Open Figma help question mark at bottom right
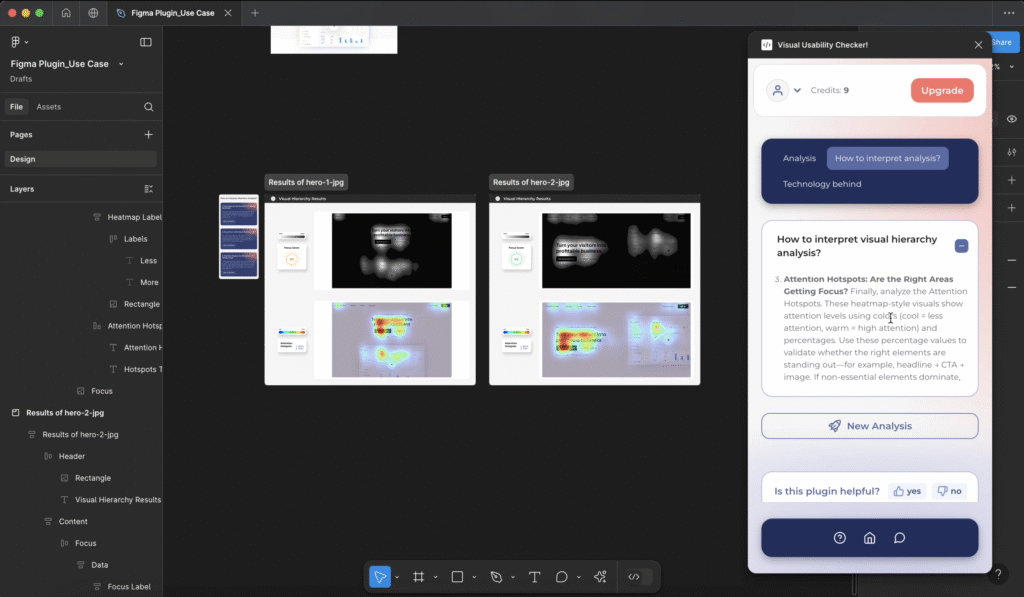1024x597 pixels. (x=998, y=574)
